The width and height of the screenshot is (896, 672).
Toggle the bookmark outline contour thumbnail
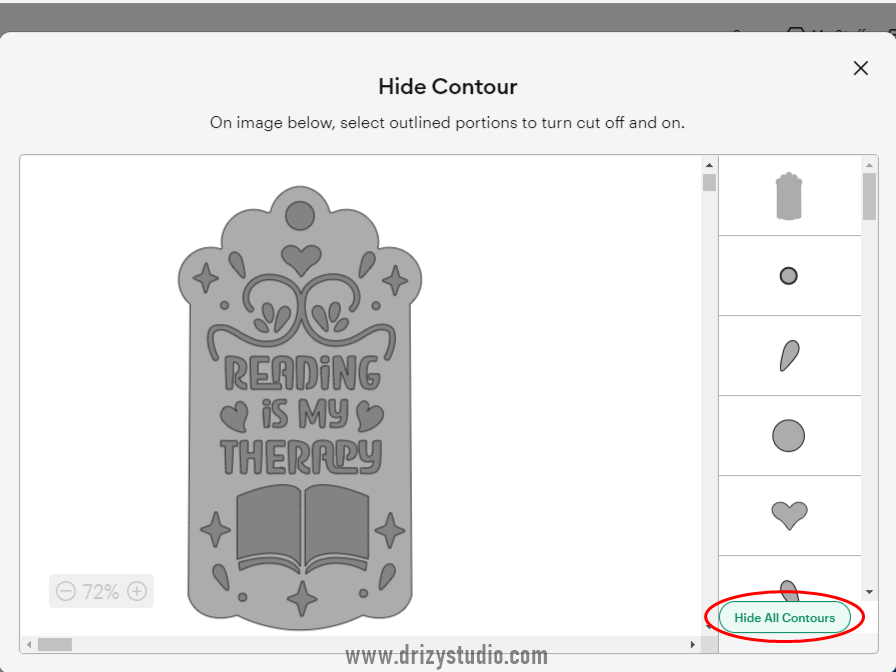[x=789, y=196]
